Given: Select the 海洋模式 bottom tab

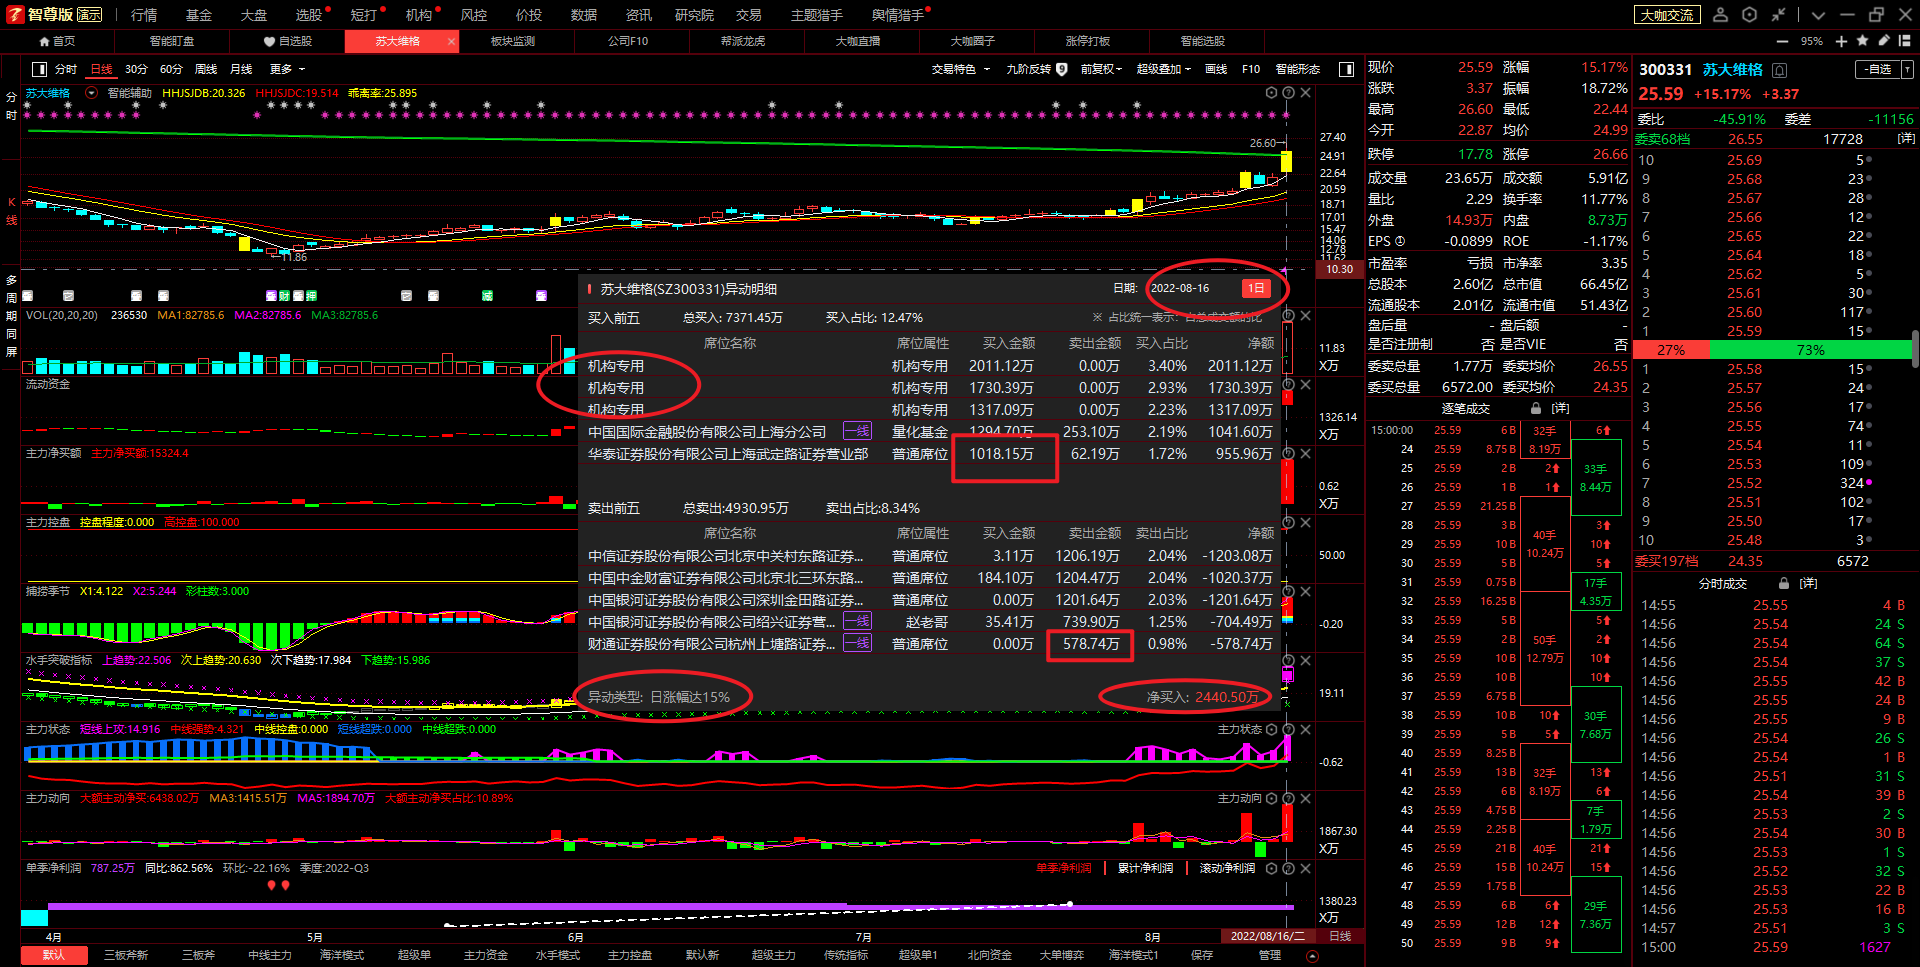Looking at the screenshot, I should click(x=342, y=955).
